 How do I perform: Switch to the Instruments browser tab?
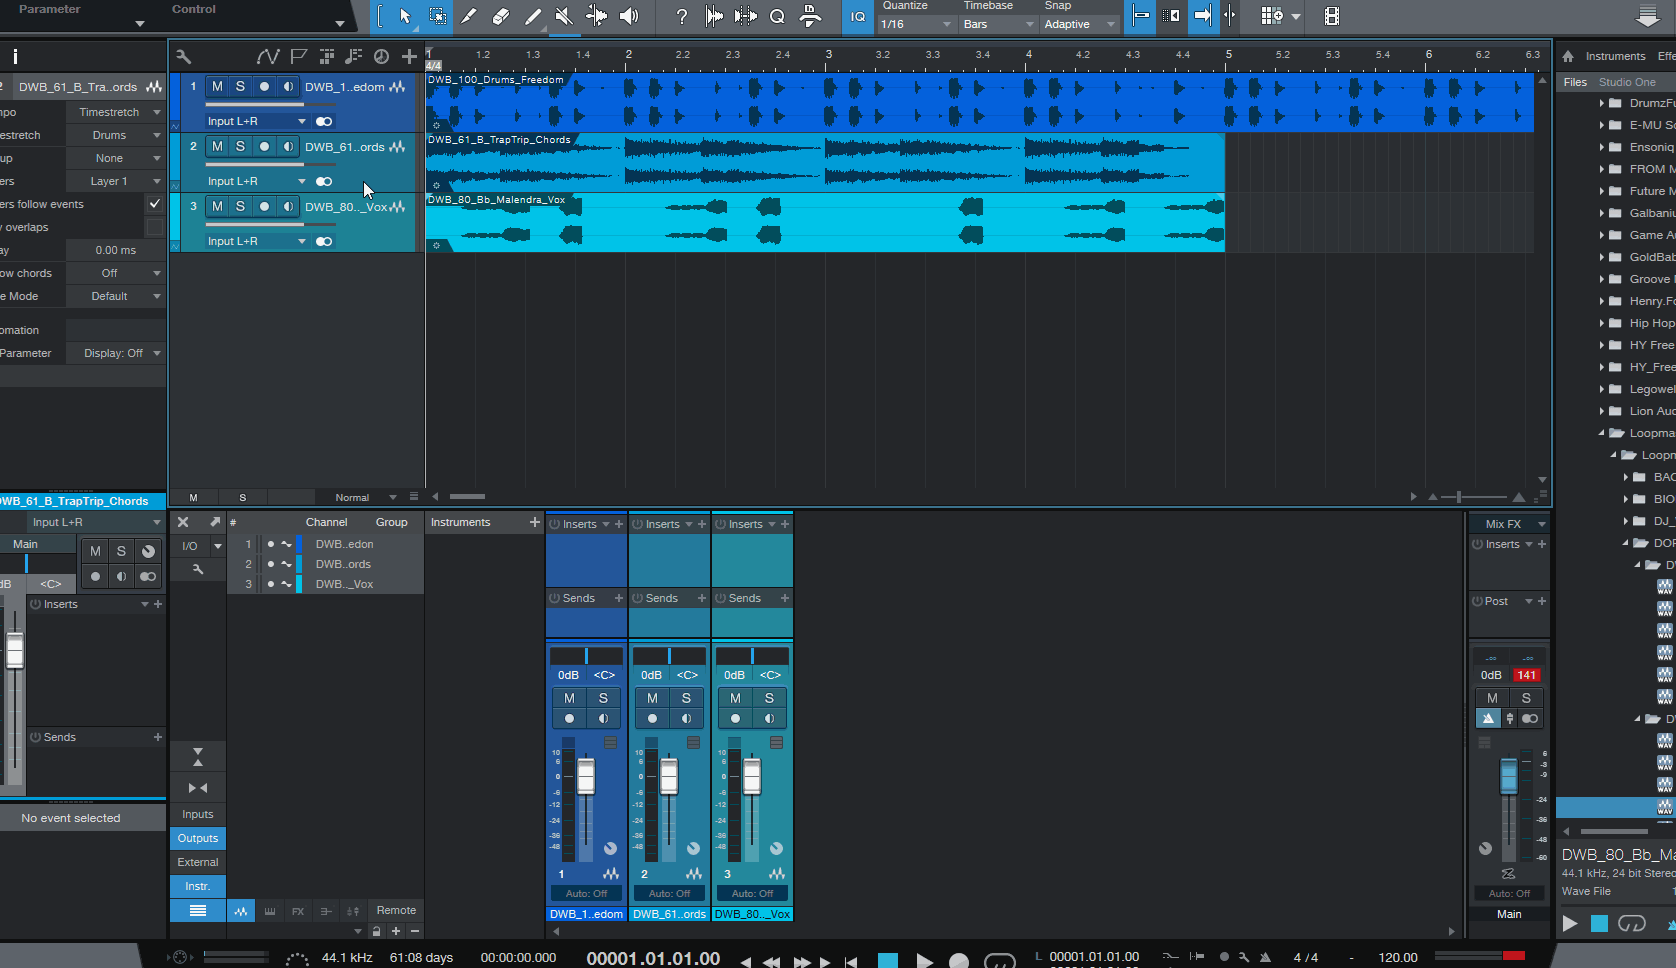(1614, 56)
